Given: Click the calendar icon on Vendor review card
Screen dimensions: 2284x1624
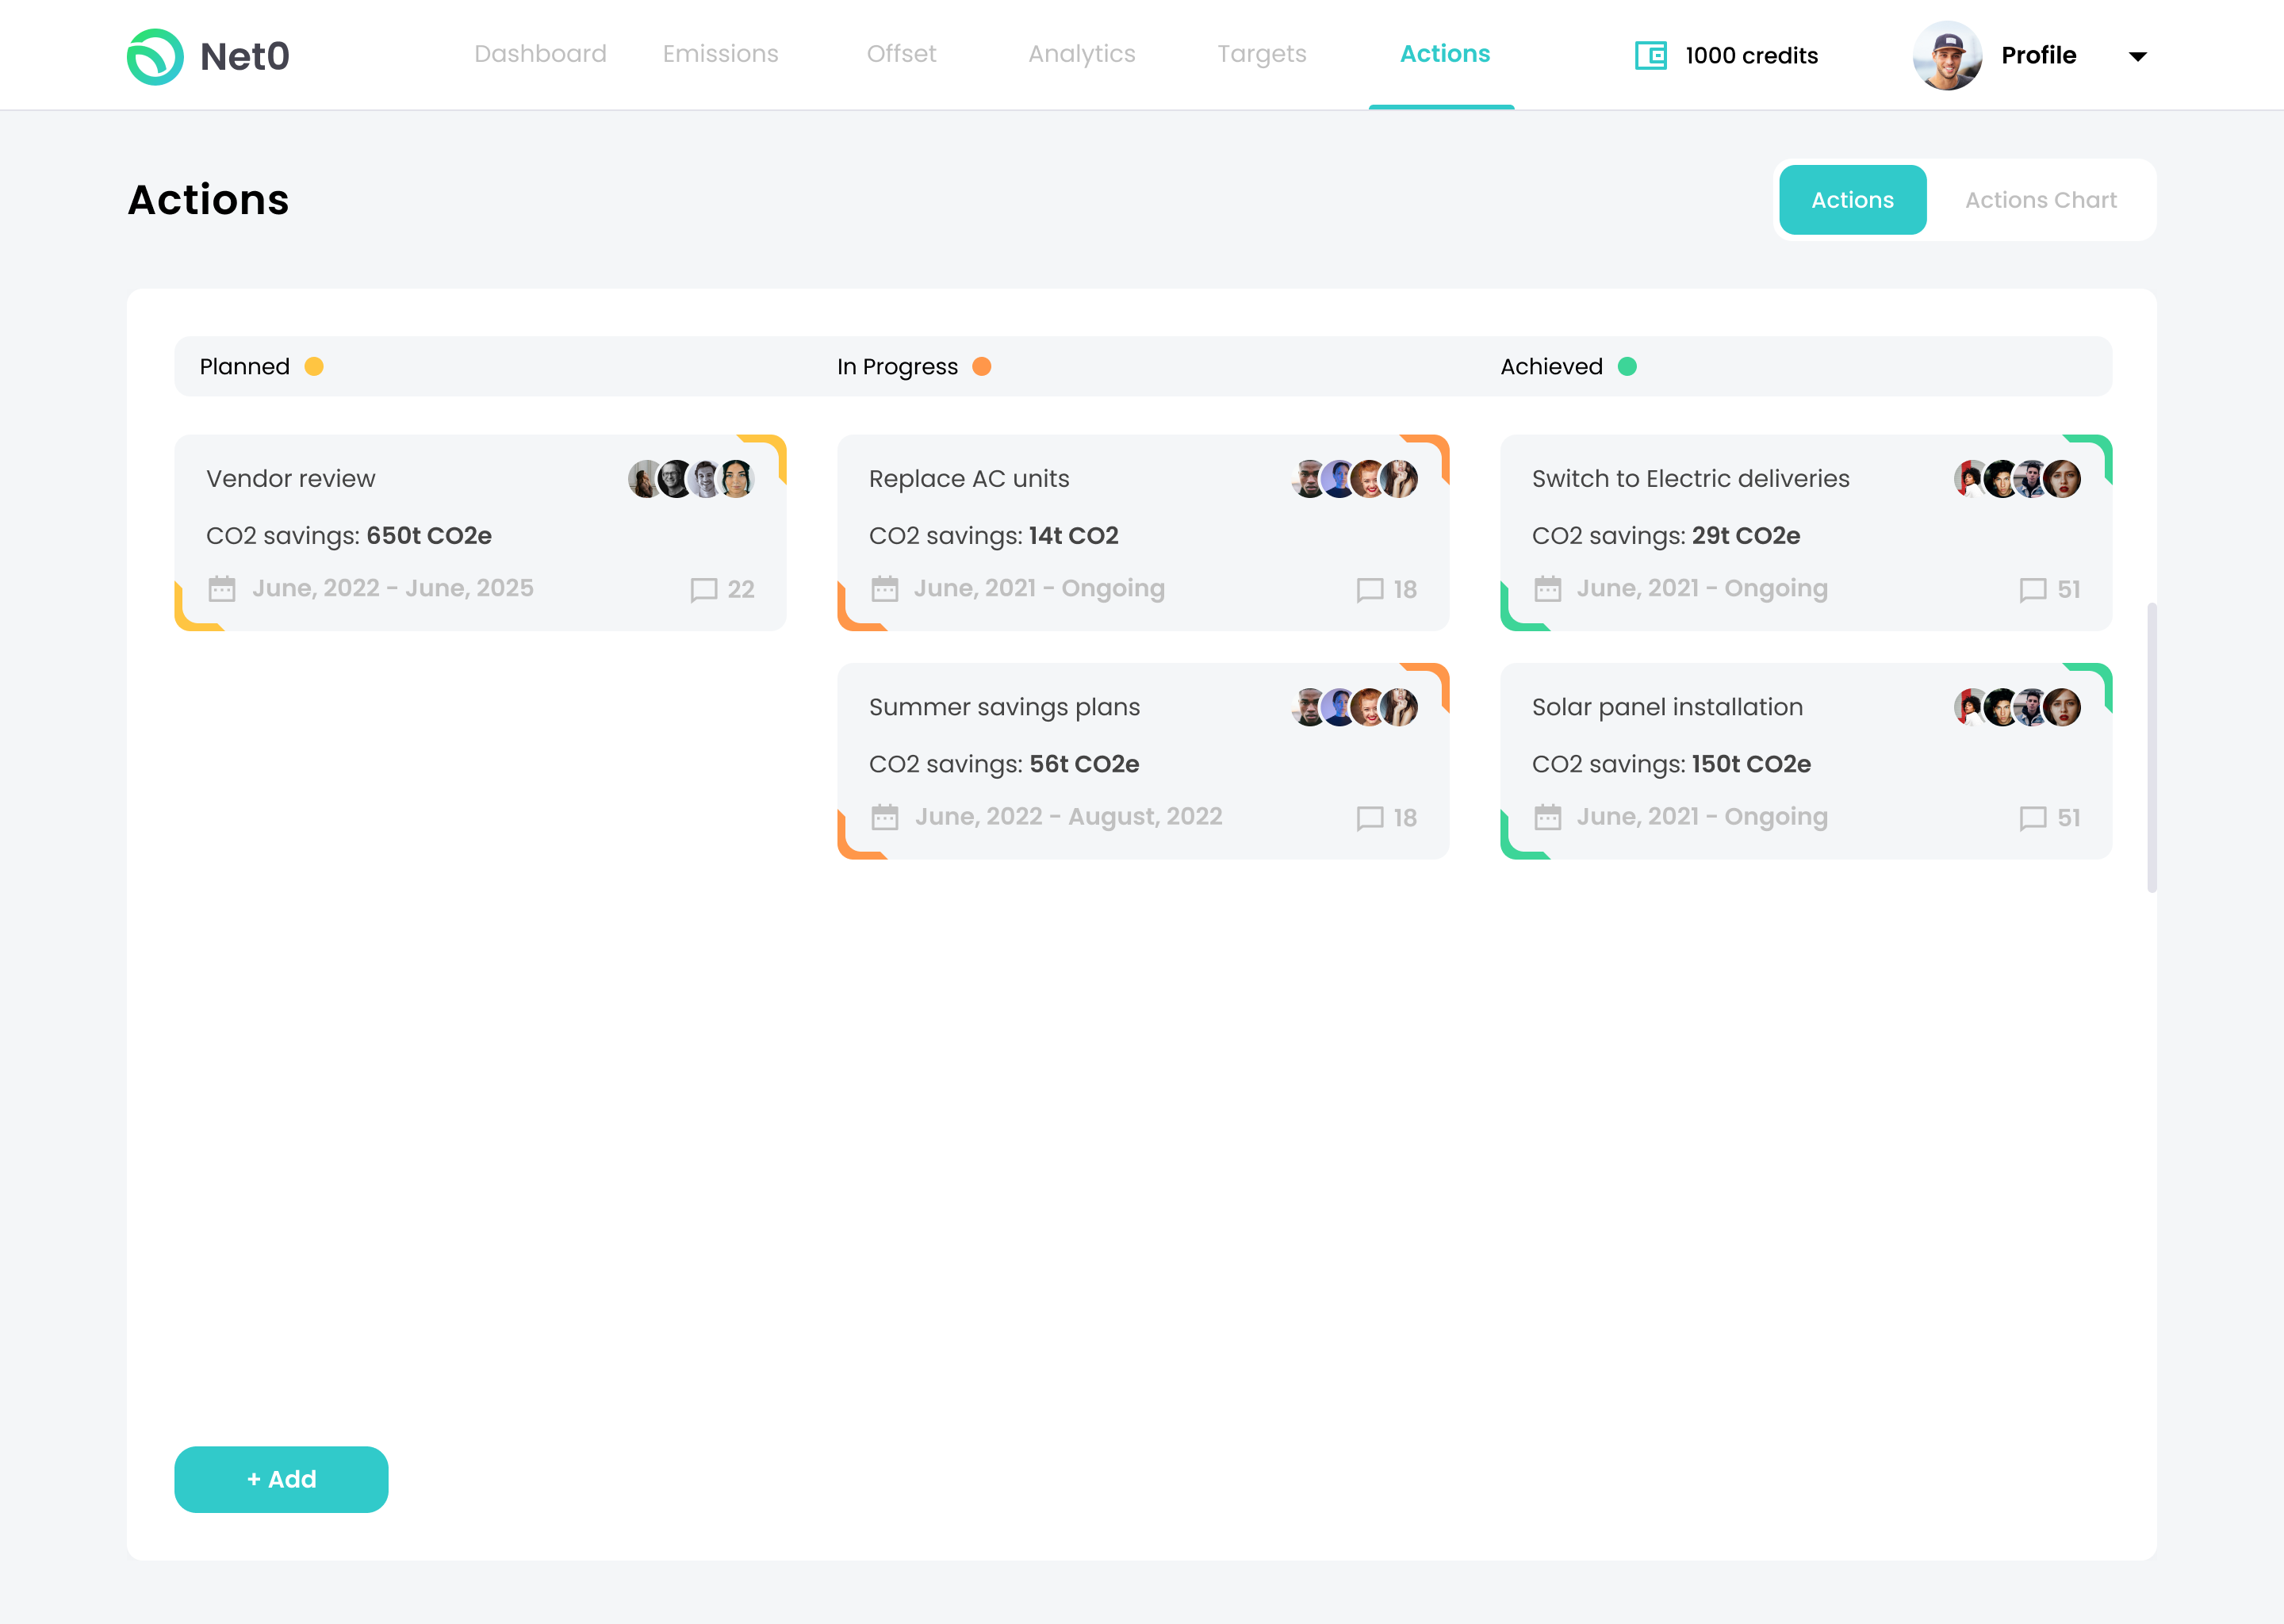Looking at the screenshot, I should point(221,590).
